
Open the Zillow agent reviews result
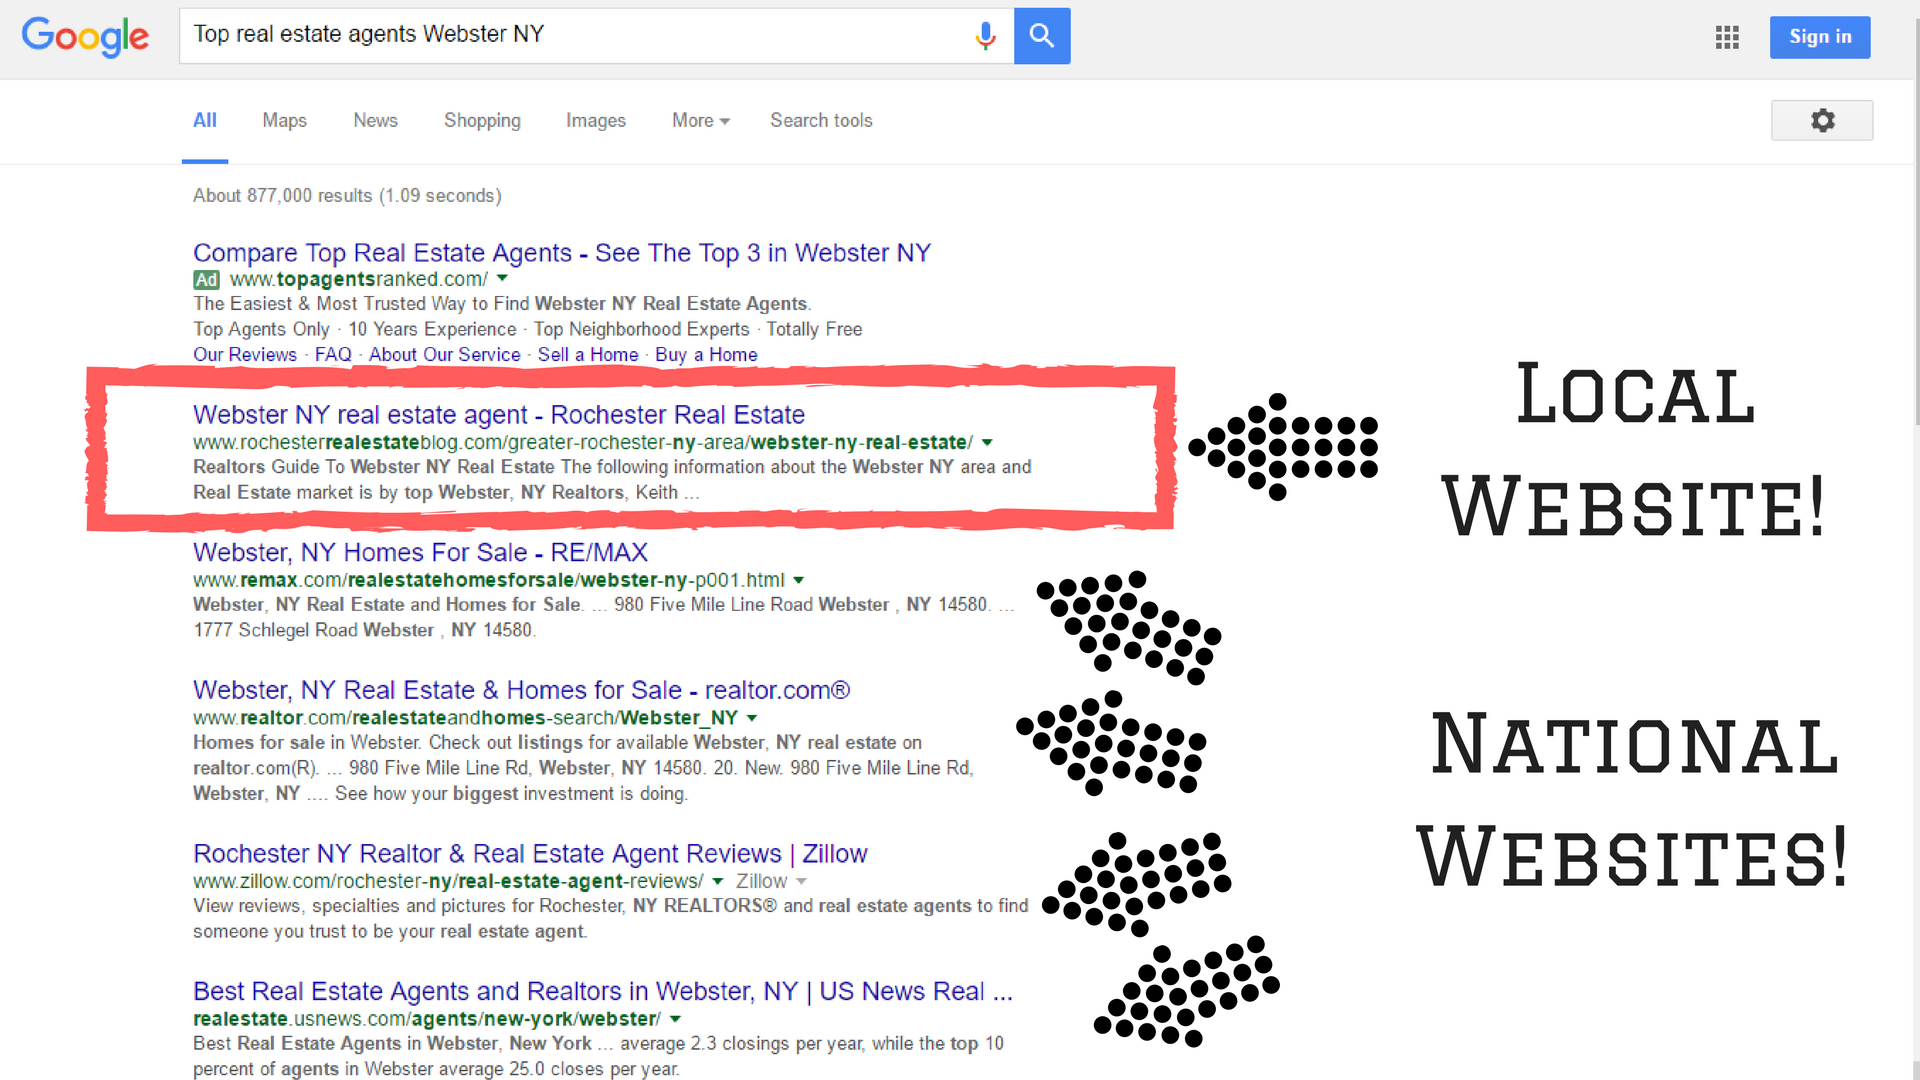pyautogui.click(x=530, y=854)
